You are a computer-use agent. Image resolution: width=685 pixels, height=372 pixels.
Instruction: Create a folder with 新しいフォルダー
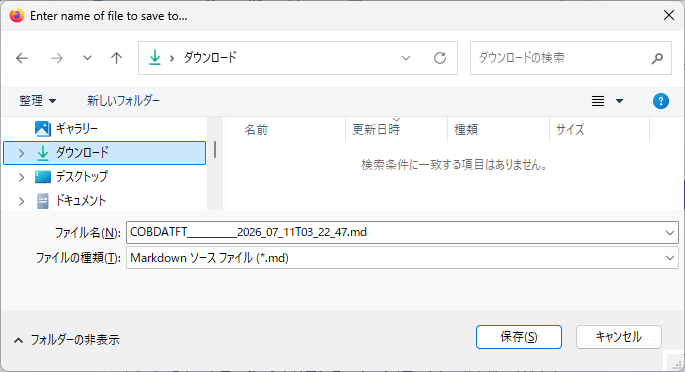coord(123,101)
